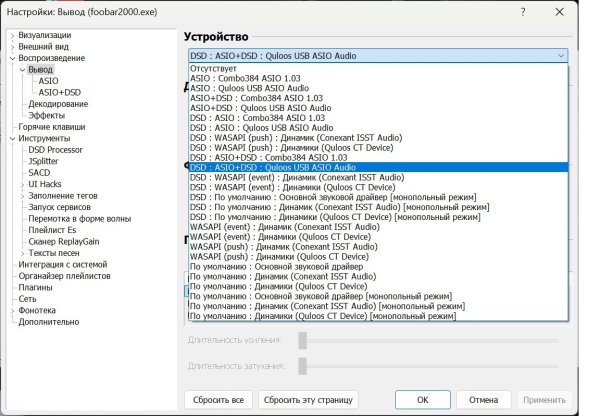This screenshot has width=600, height=416.
Task: Open the Интеграция с системой page
Action: coord(63,265)
